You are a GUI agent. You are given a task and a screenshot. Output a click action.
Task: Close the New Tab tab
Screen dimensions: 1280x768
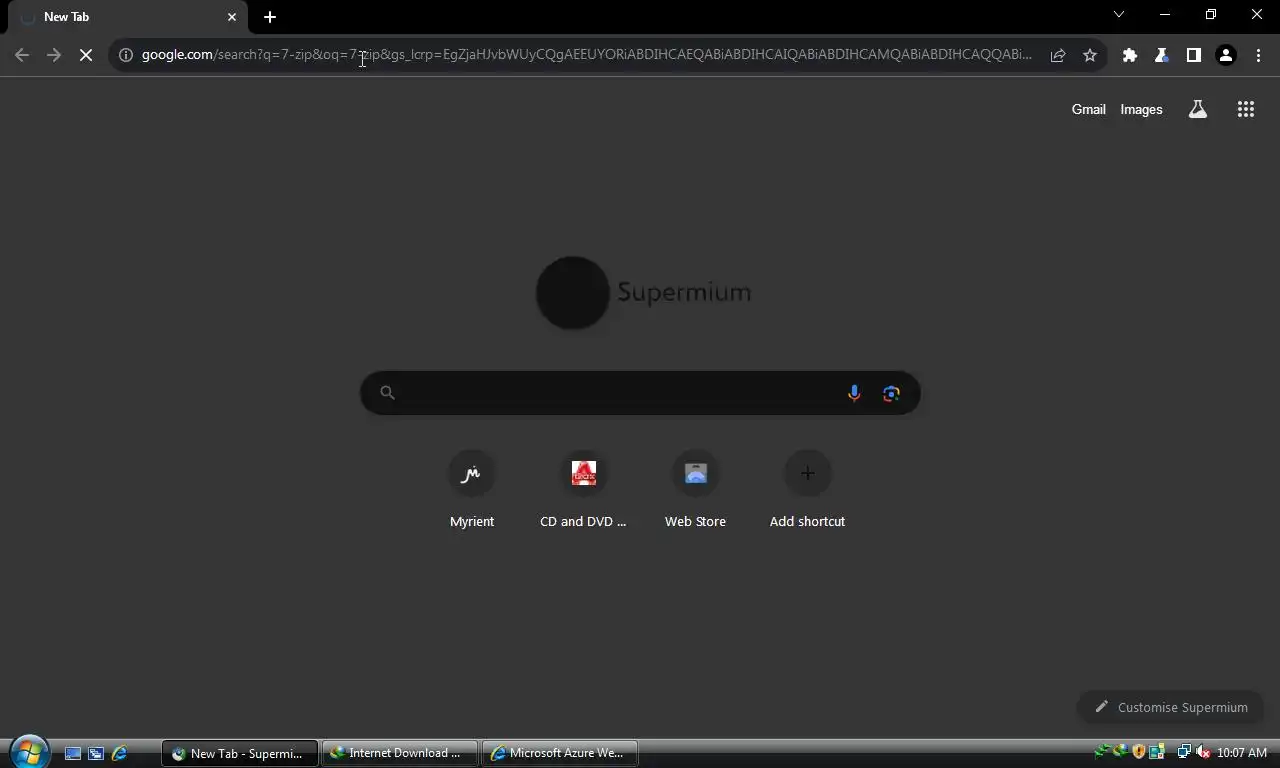pos(232,17)
